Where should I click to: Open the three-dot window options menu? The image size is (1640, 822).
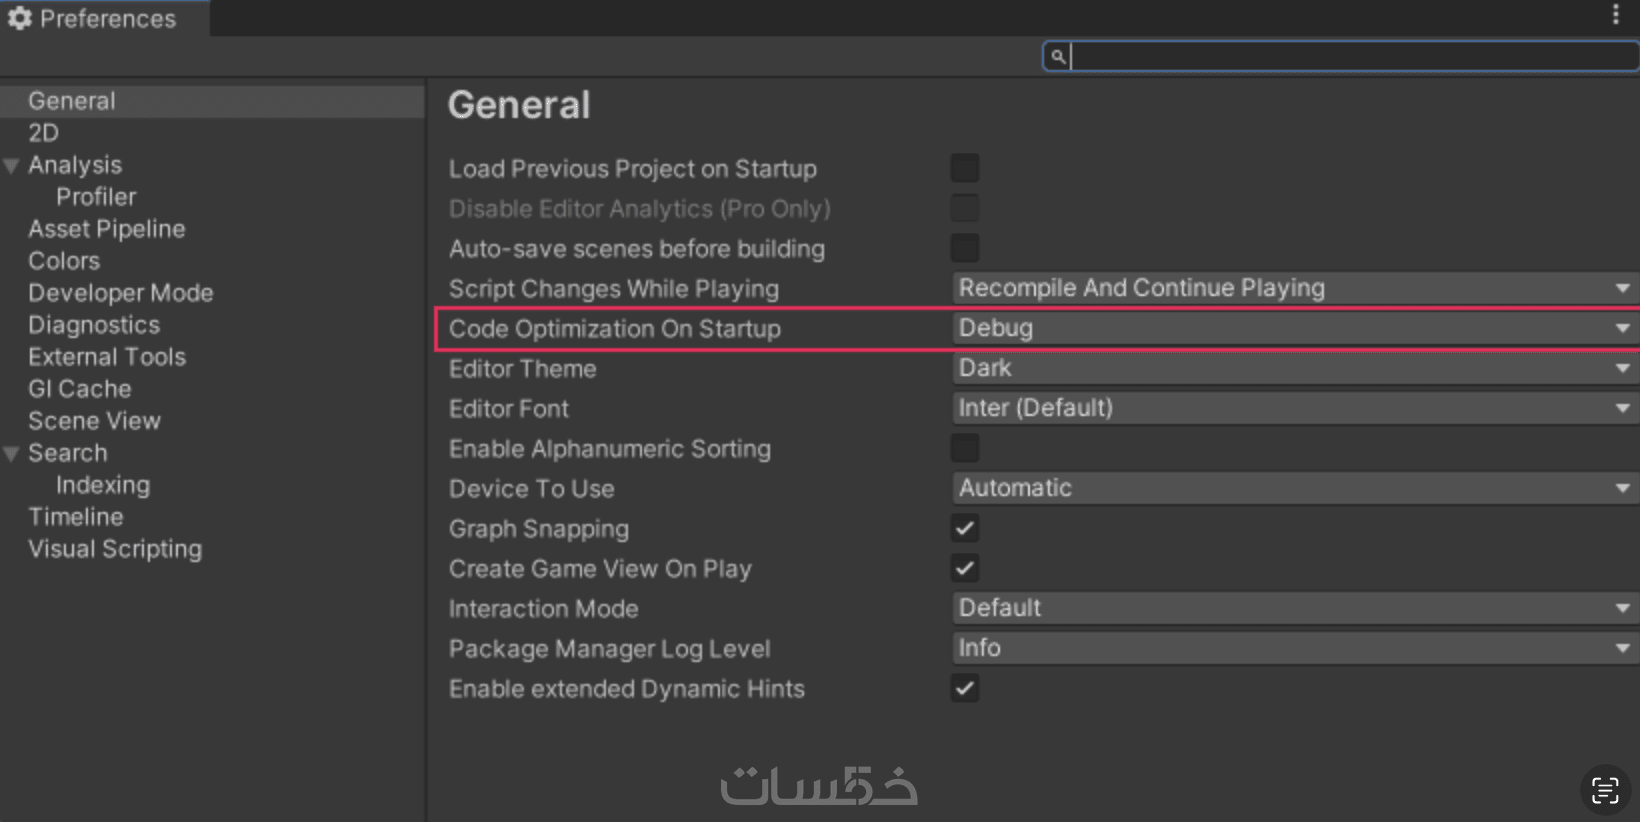tap(1615, 14)
